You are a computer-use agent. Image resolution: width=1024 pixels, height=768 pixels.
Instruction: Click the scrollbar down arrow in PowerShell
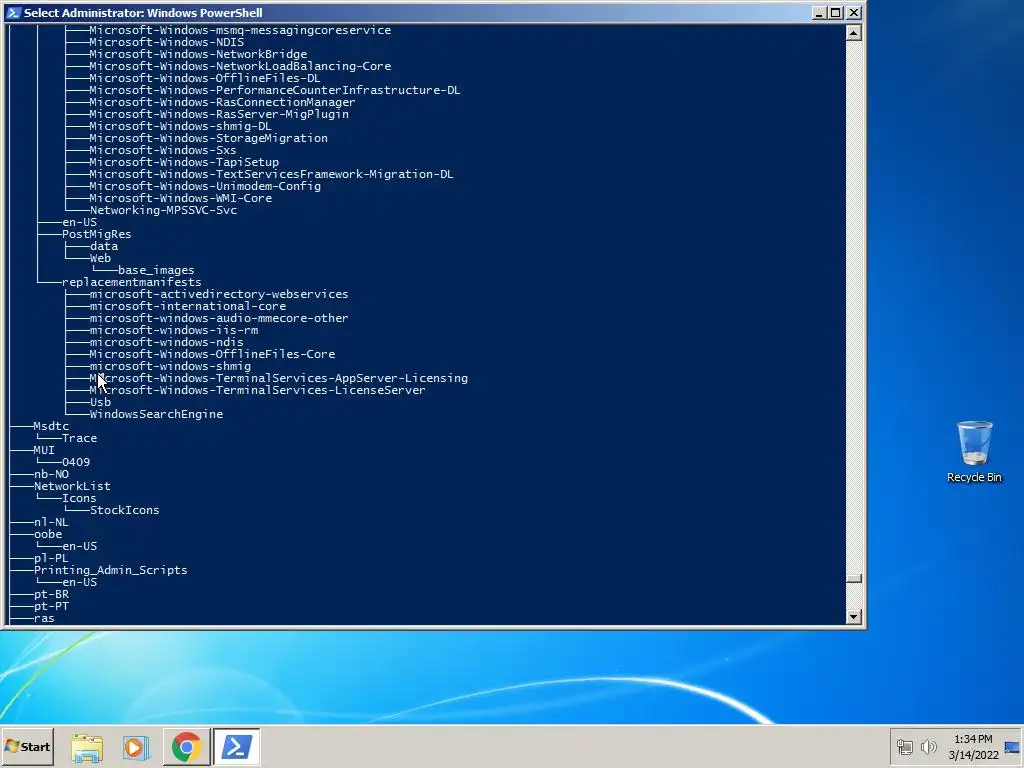(x=854, y=616)
